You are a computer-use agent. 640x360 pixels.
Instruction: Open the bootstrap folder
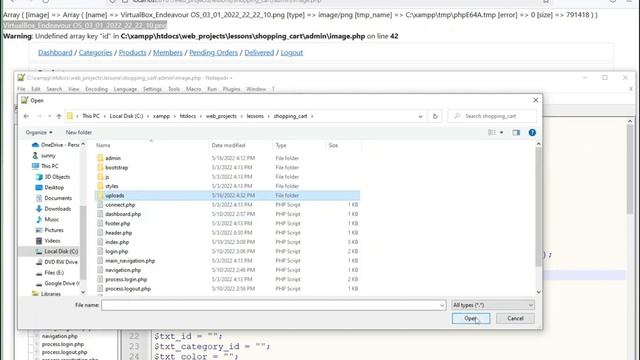[x=116, y=167]
